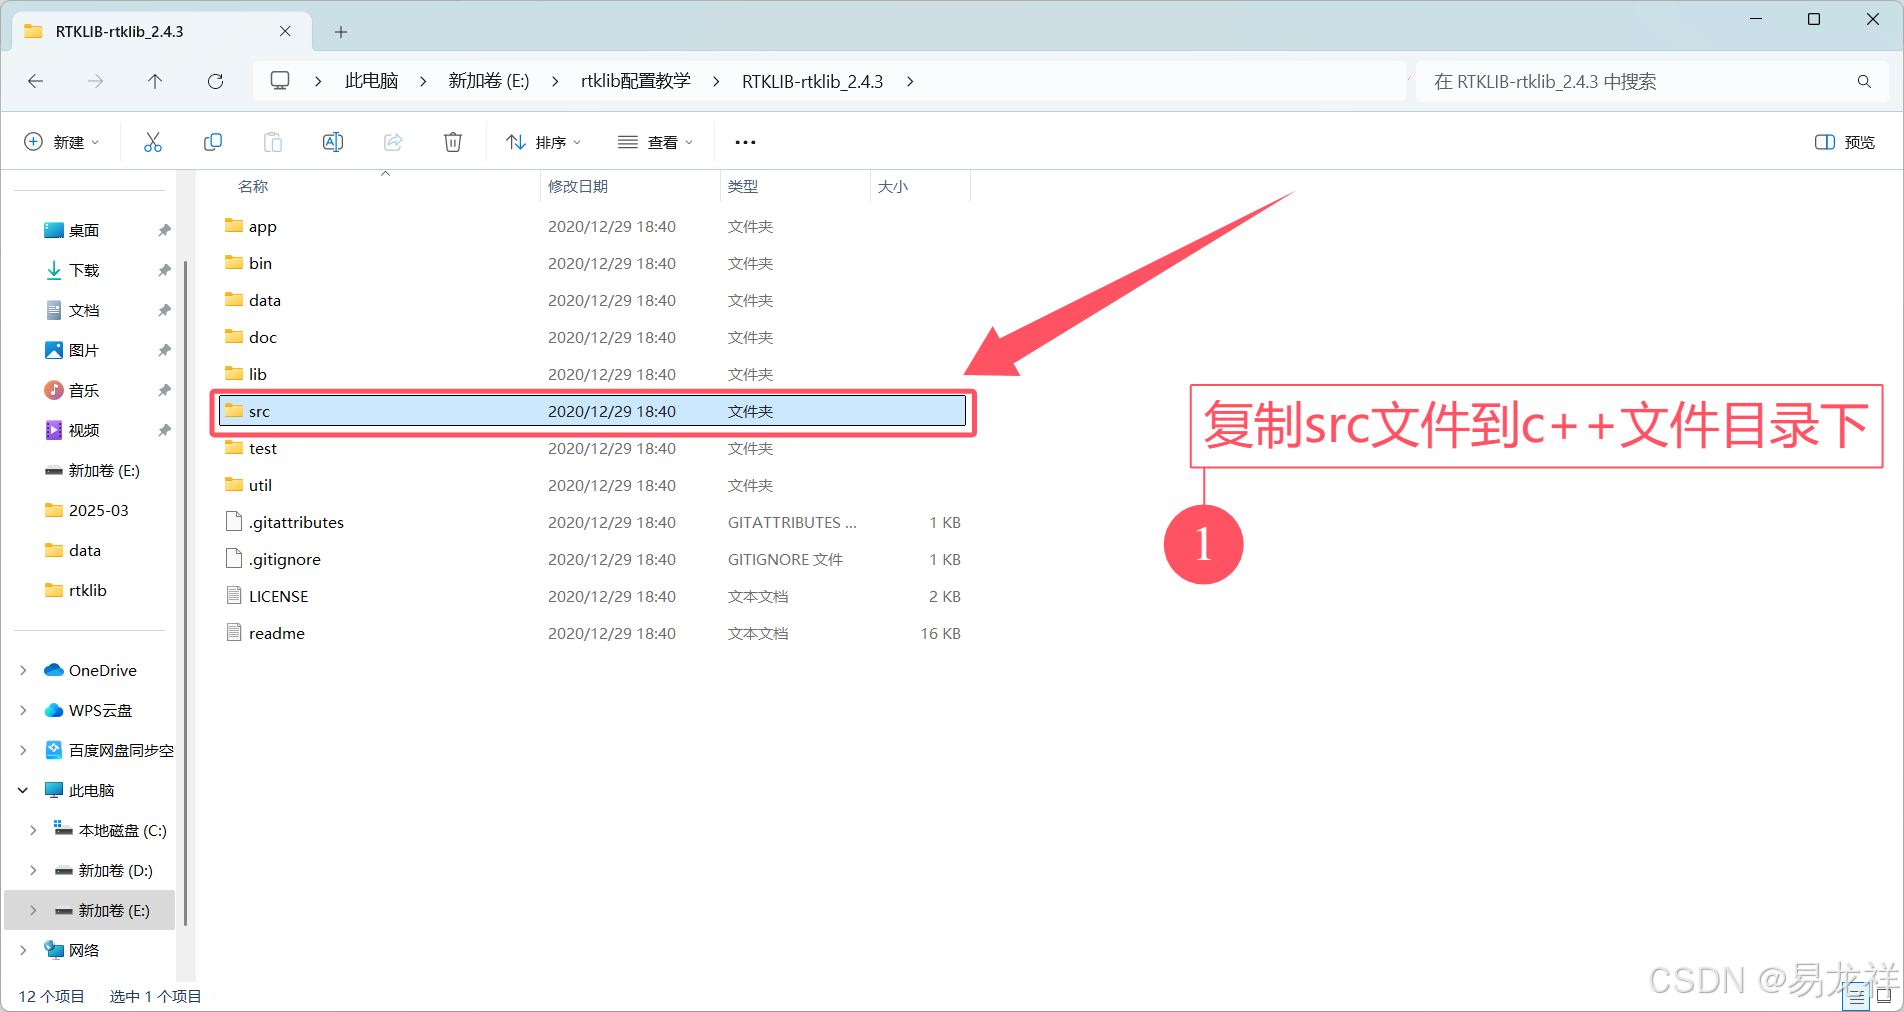Expand the OneDrive sidebar entry
Screen dimensions: 1904x1012
tap(22, 670)
